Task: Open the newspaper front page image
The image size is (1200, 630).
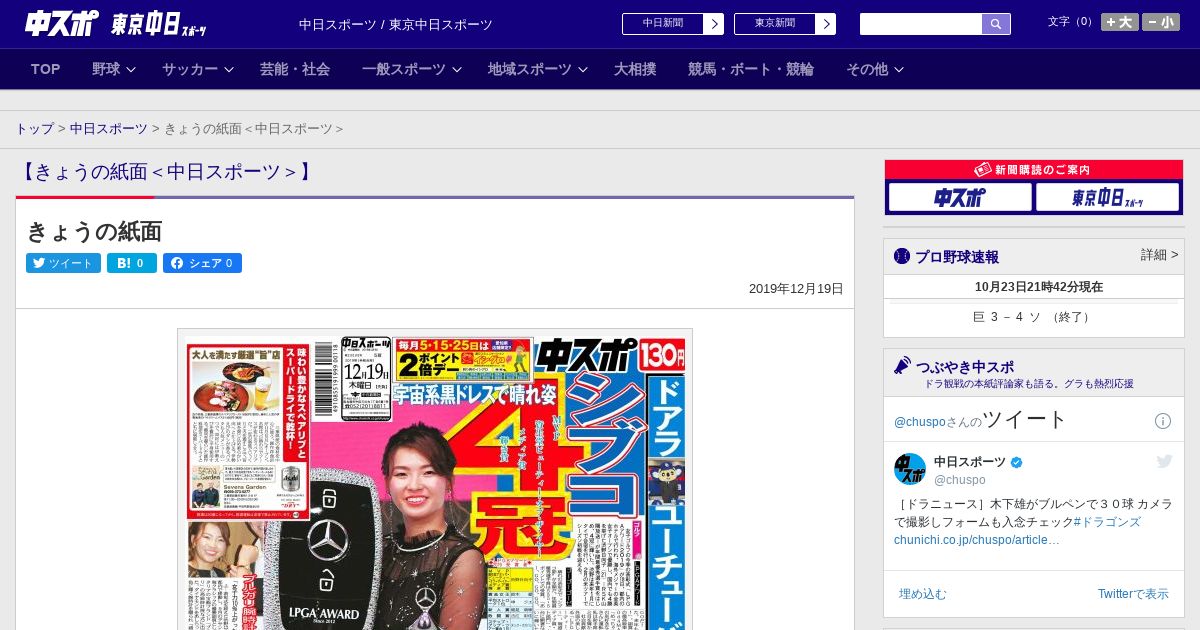Action: [435, 479]
